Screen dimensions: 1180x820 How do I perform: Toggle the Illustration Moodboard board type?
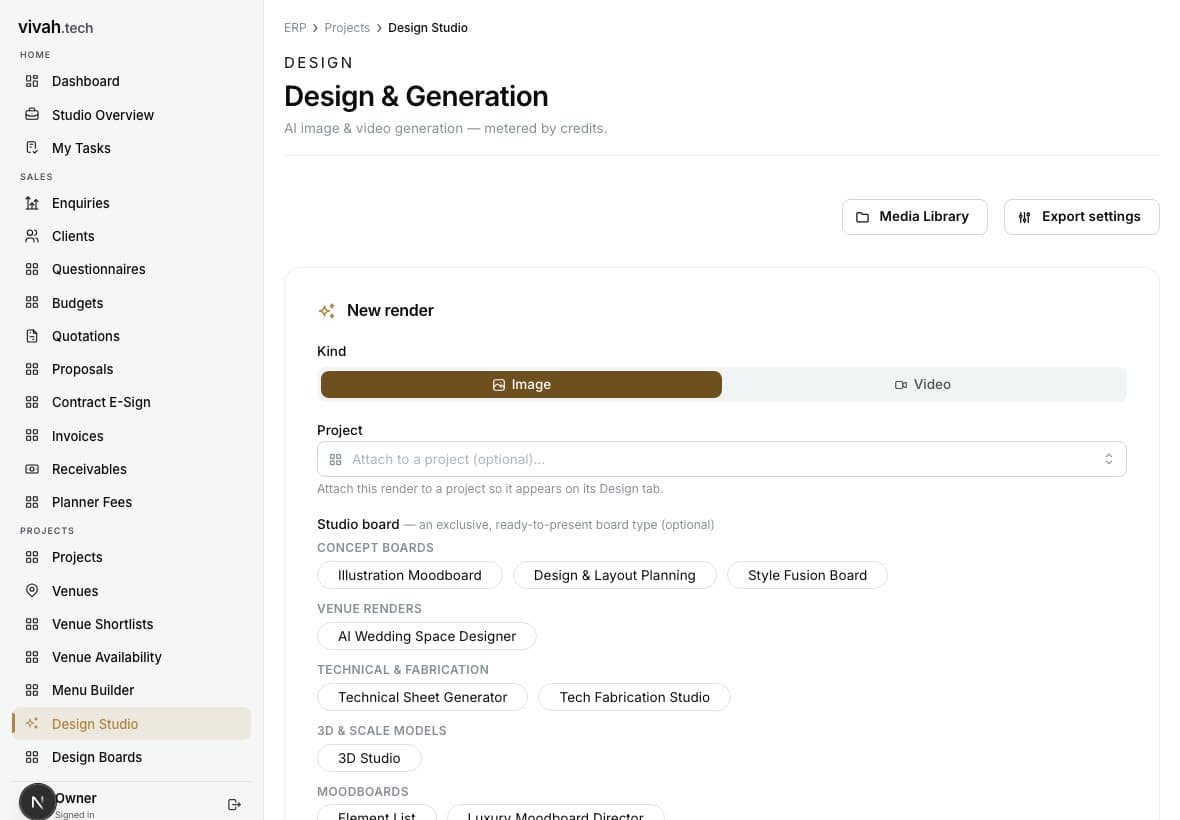[x=409, y=576]
